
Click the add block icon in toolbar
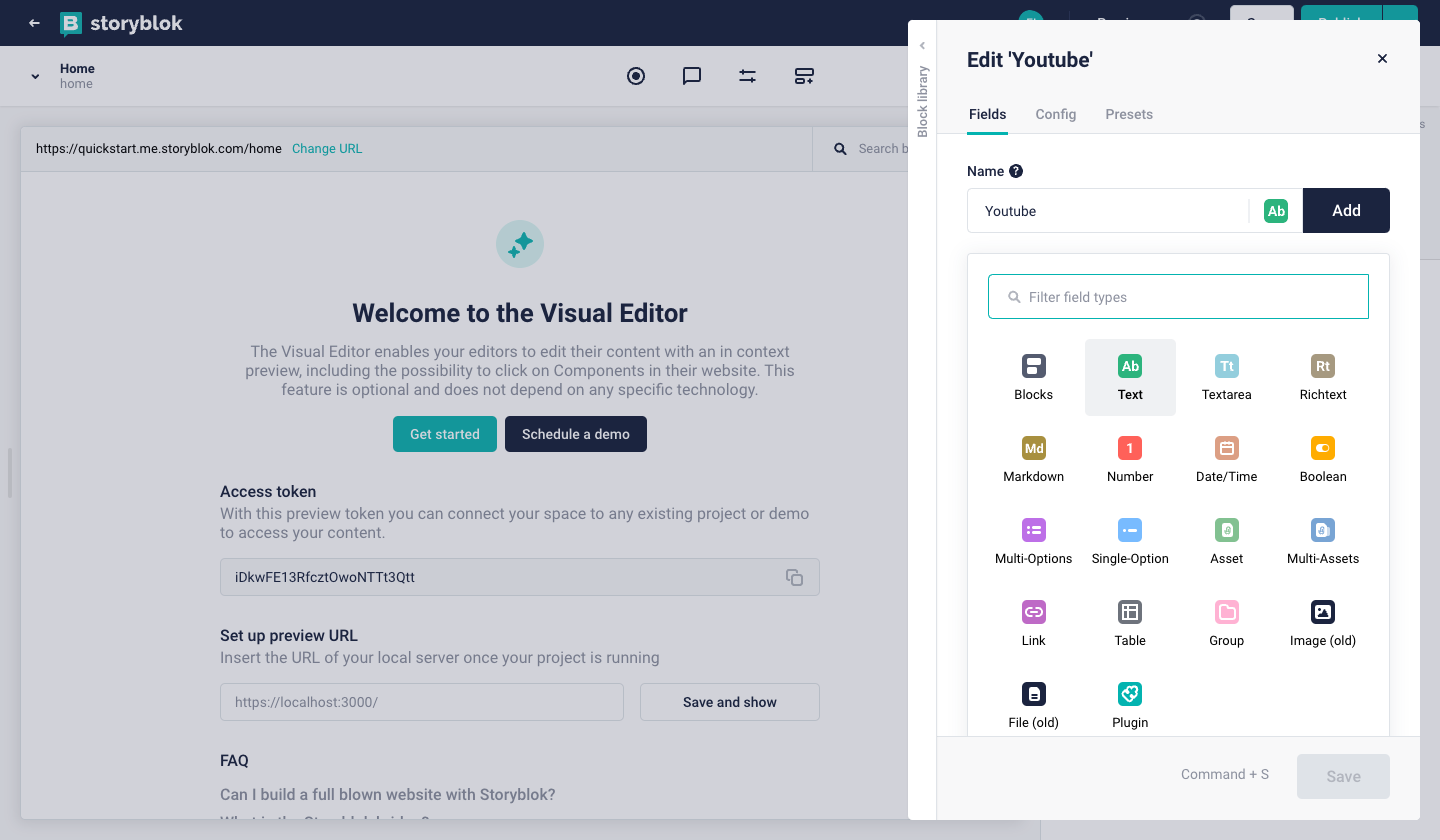click(x=804, y=76)
